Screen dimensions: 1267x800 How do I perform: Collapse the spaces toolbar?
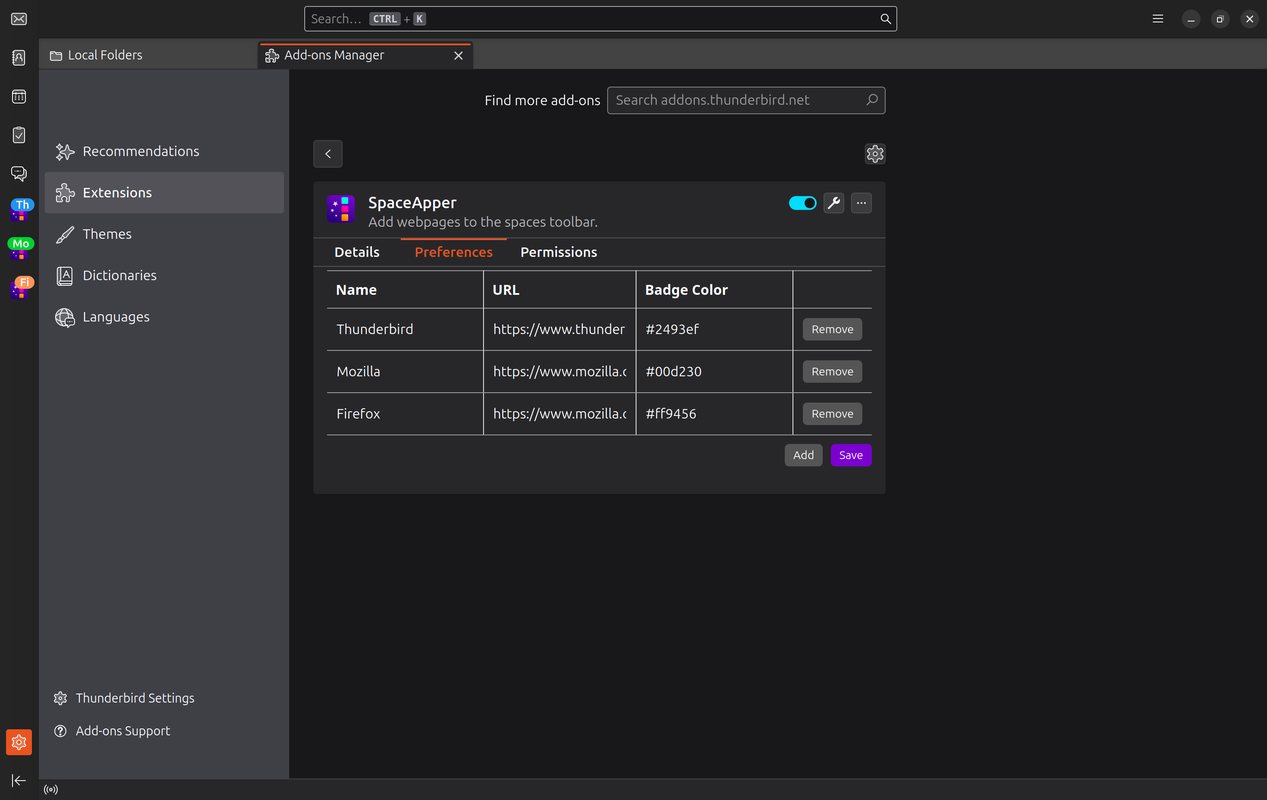click(19, 780)
